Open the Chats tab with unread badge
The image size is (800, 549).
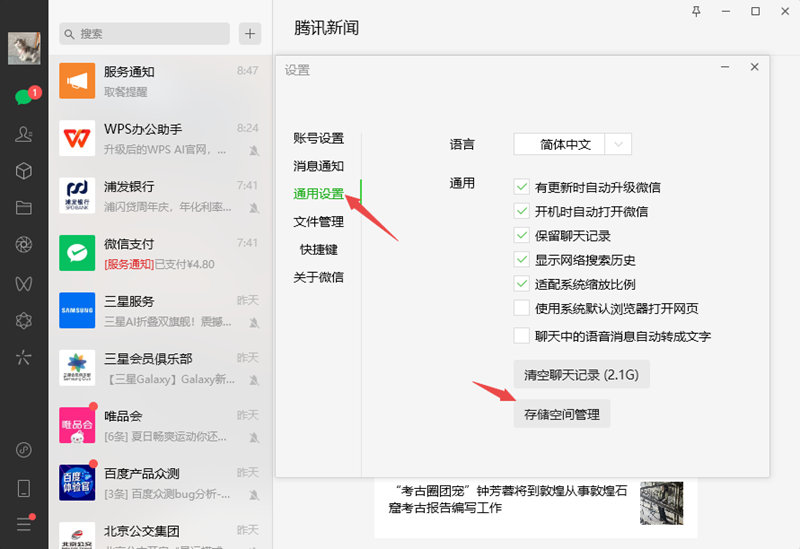click(x=24, y=95)
